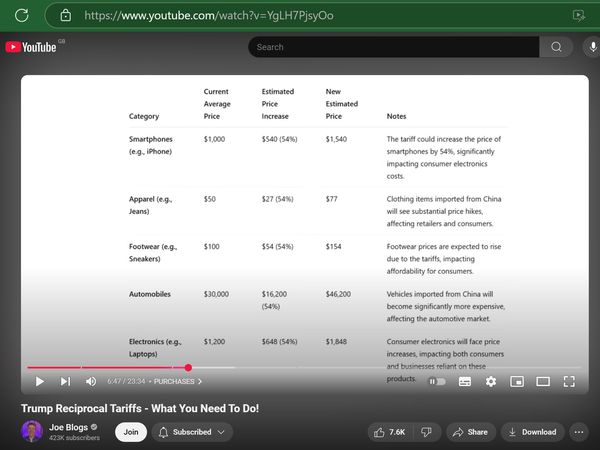Viewport: 600px width, 450px height.
Task: Toggle the autoplay switch
Action: [x=437, y=382]
